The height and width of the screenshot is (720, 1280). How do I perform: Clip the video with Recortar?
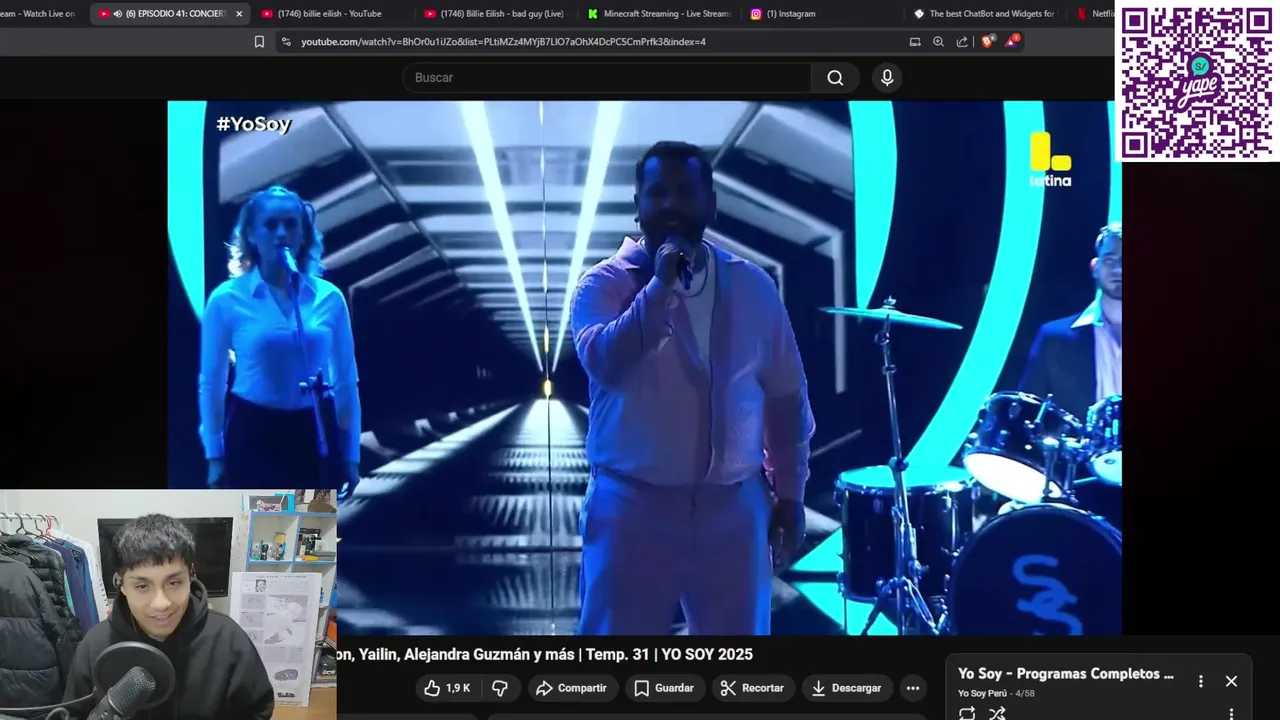click(x=752, y=688)
